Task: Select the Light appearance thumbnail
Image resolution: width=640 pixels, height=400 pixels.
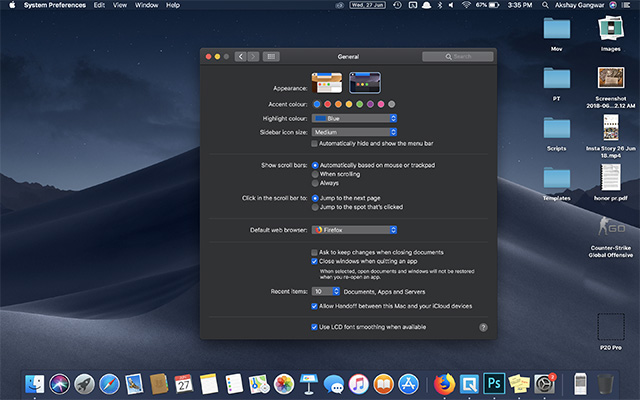Action: pyautogui.click(x=327, y=82)
